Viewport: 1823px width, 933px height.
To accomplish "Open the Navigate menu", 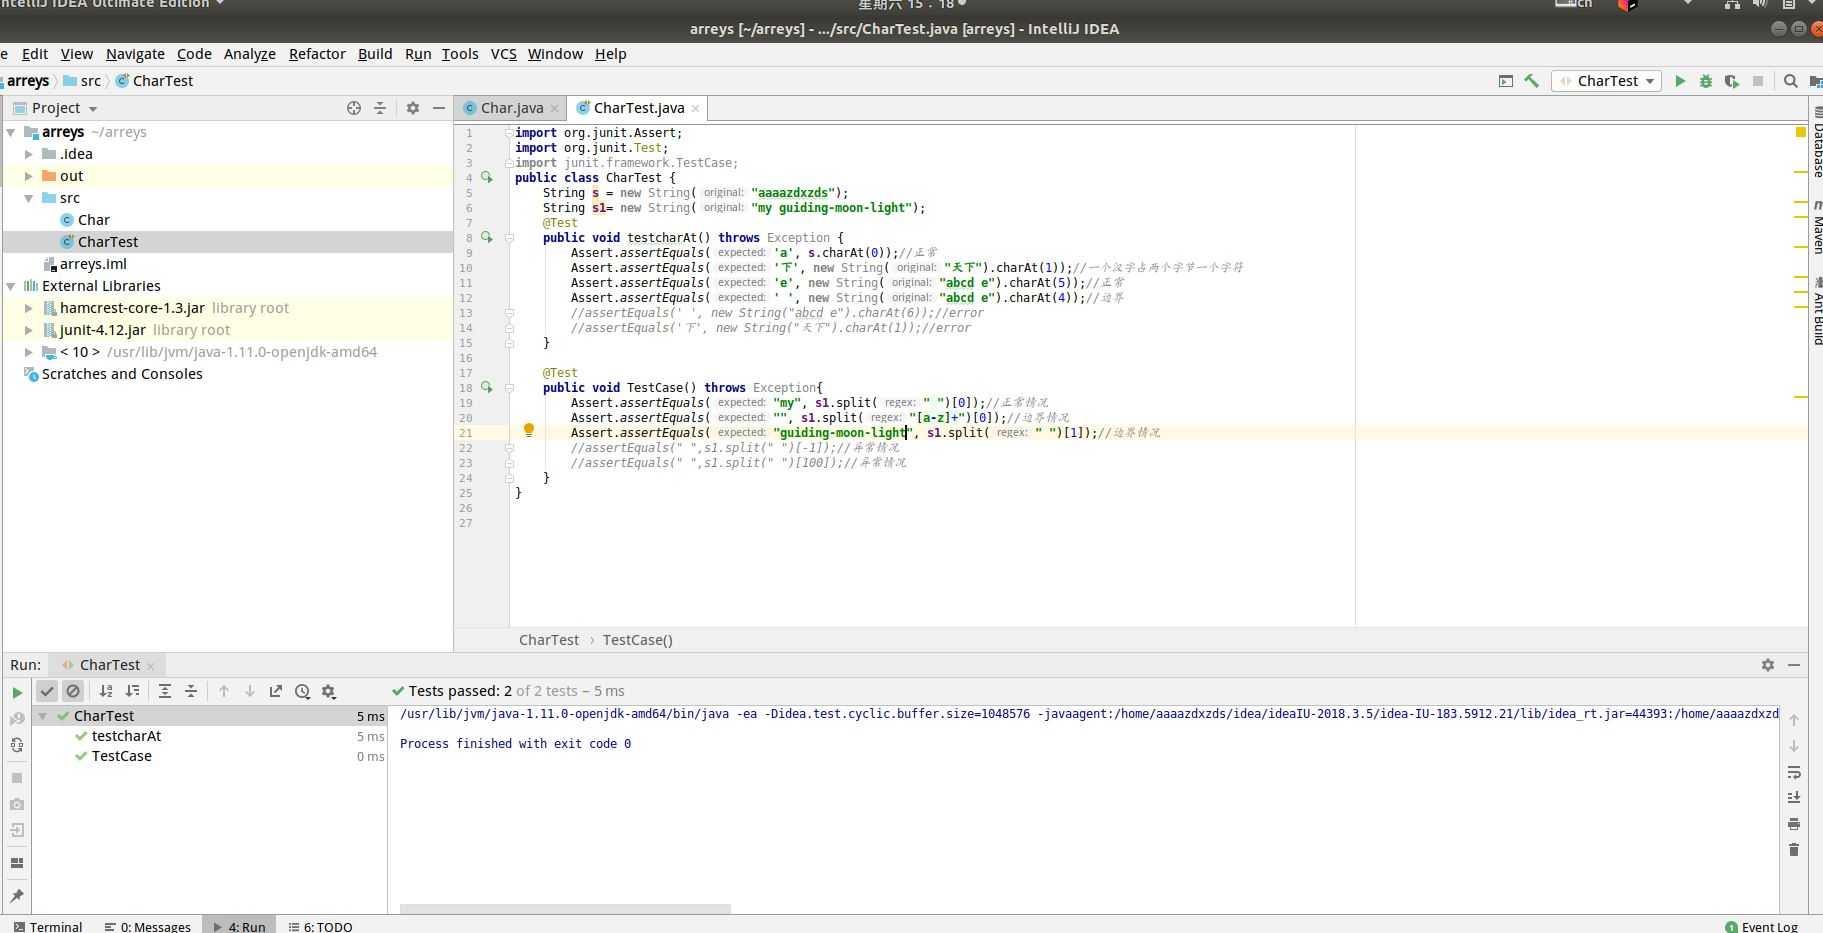I will pyautogui.click(x=135, y=54).
